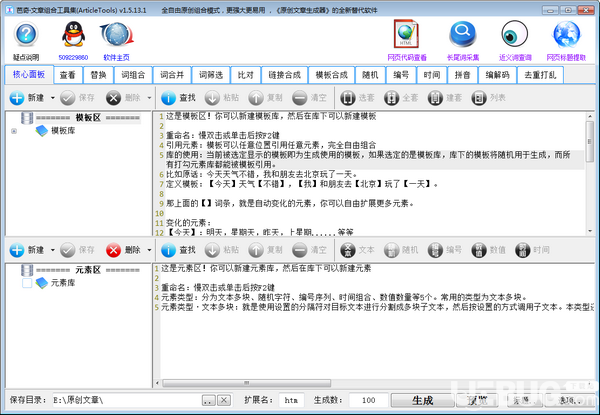
Task: Click 粘贴 in the element toolbar
Action: (222, 250)
